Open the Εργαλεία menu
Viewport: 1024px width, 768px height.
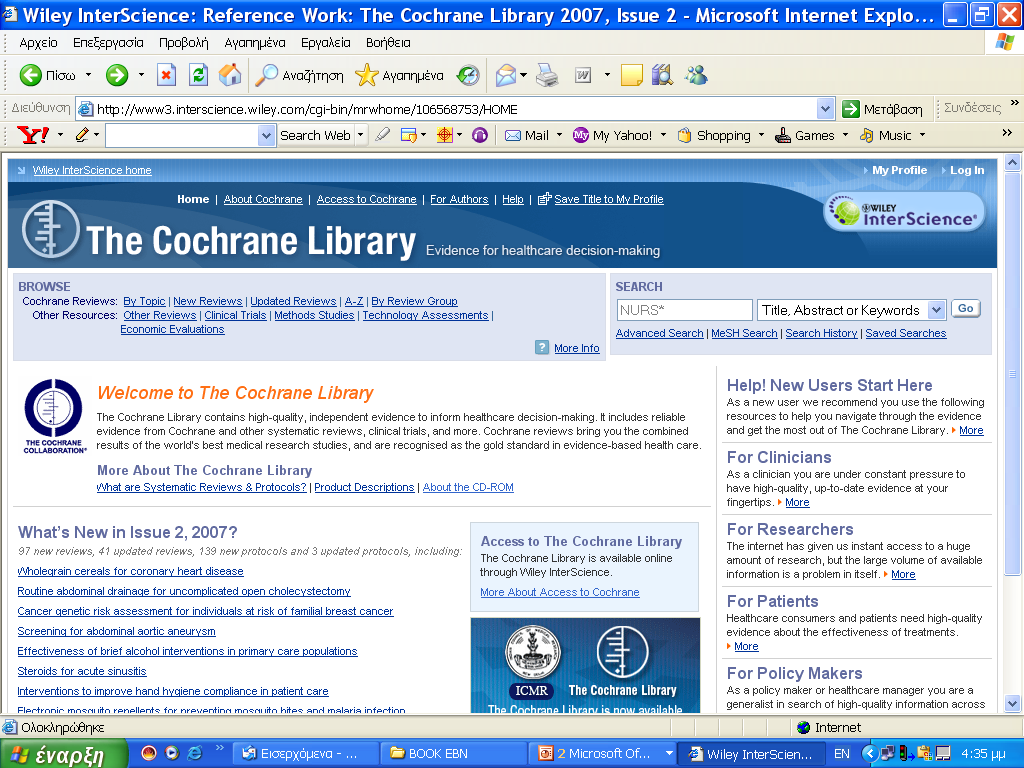tap(326, 43)
